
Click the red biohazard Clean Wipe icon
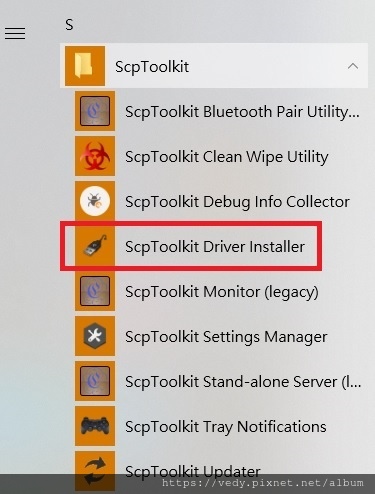95,156
